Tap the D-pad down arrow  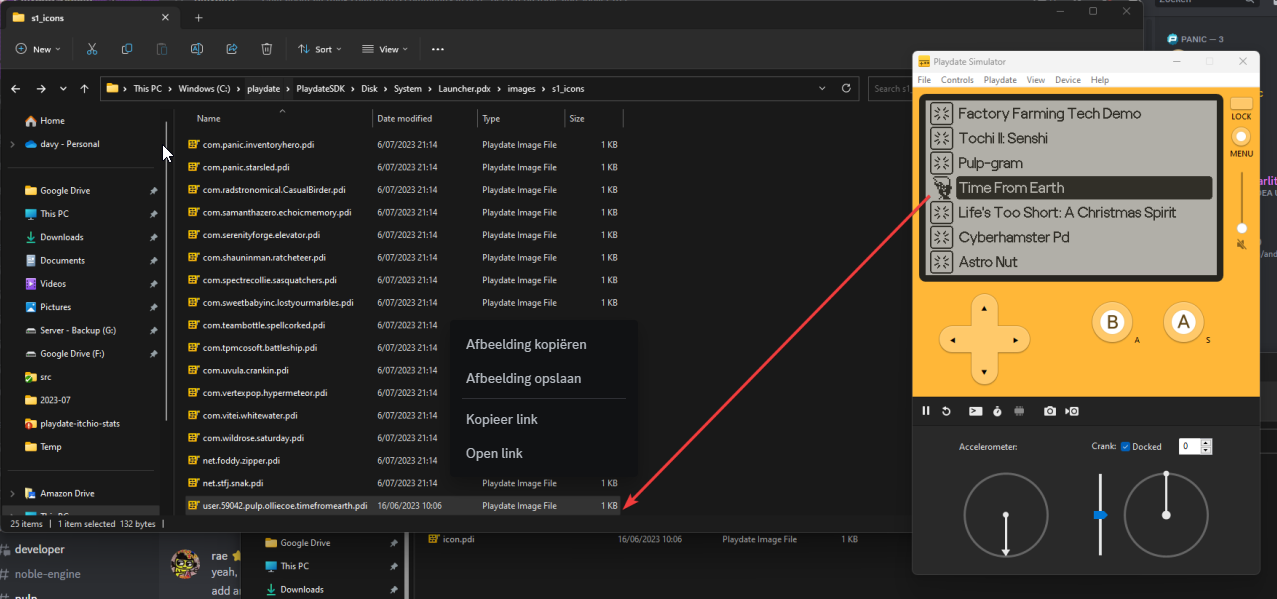coord(985,371)
